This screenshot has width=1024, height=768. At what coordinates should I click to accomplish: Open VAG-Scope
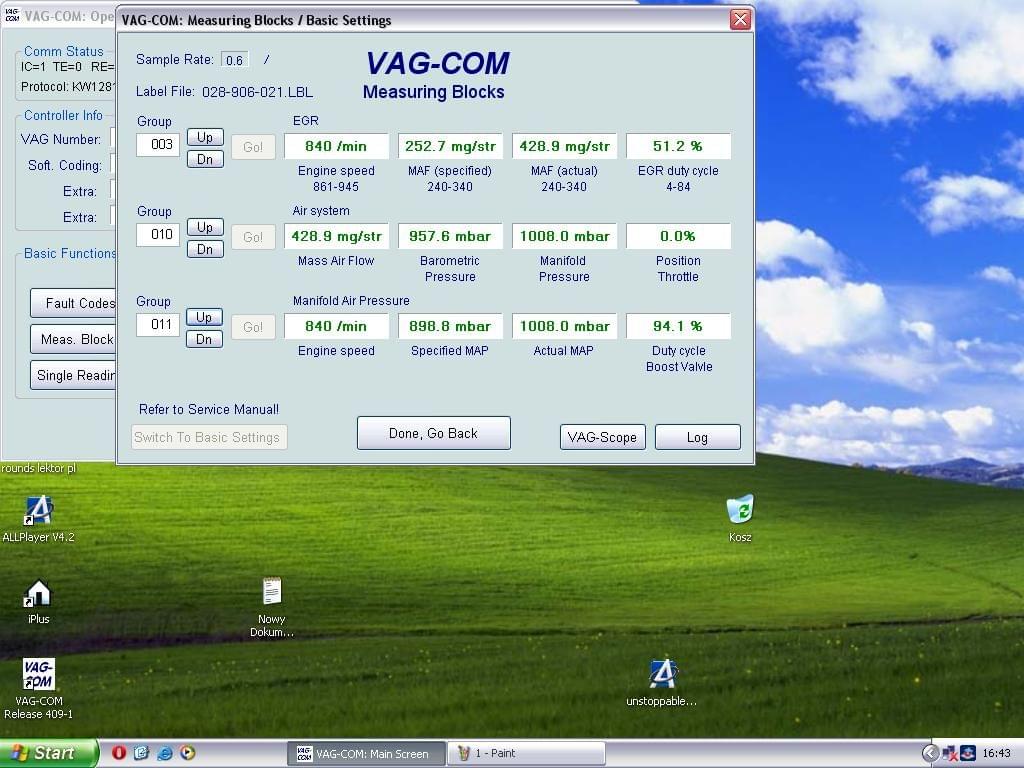[603, 438]
